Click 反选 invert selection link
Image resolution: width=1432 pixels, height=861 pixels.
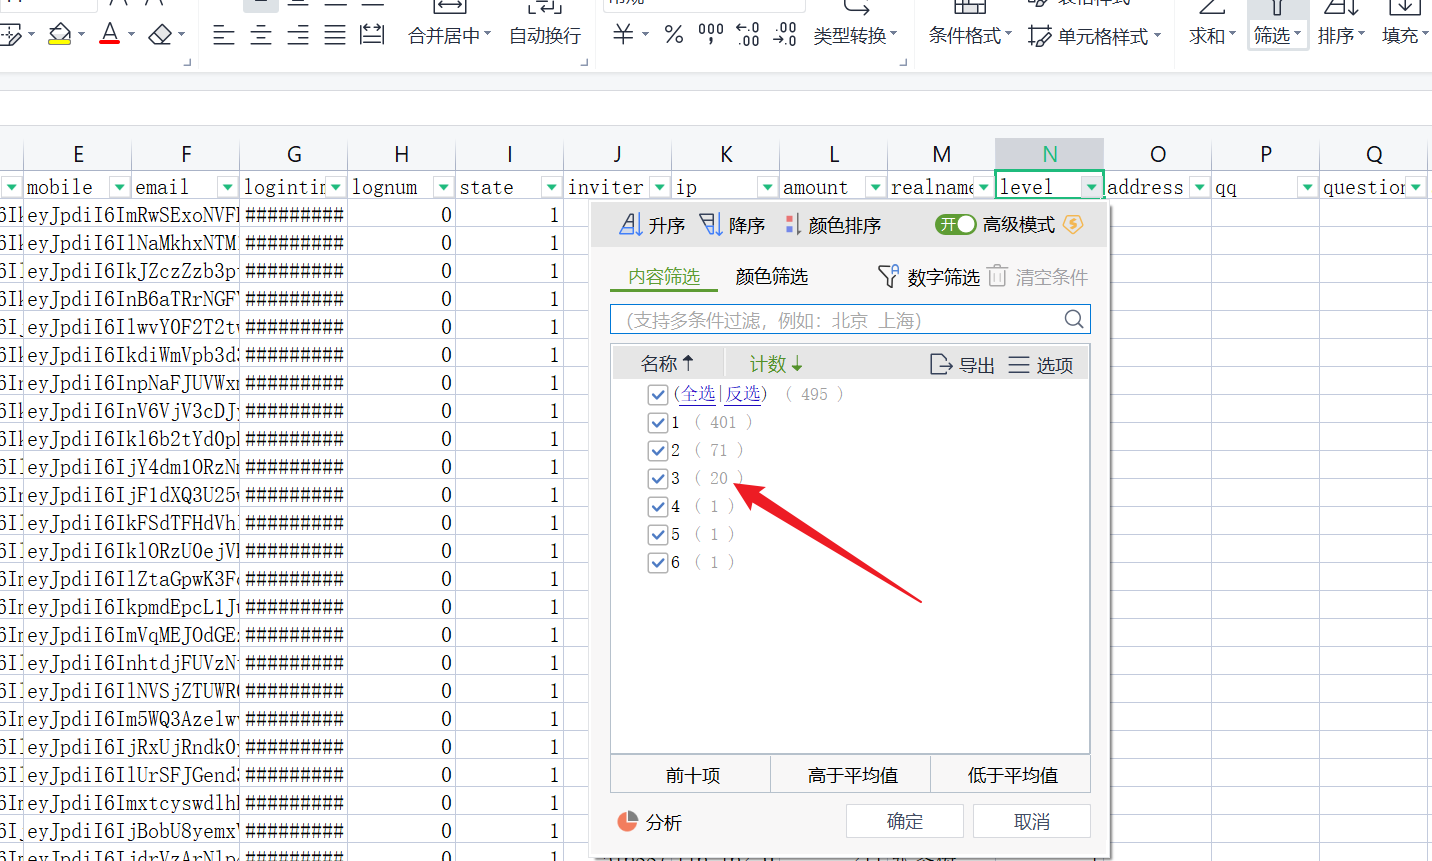(743, 394)
